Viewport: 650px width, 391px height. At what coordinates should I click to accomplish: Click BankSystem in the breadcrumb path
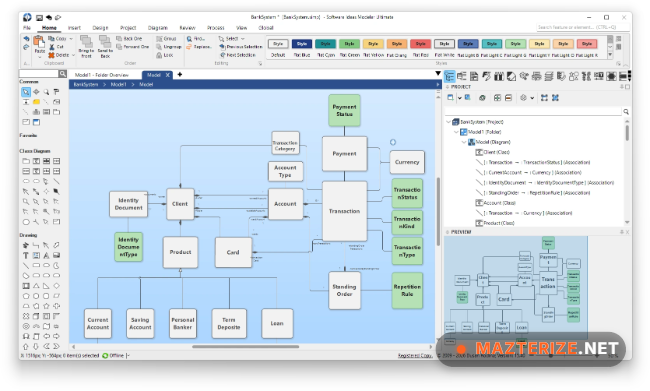pos(86,85)
